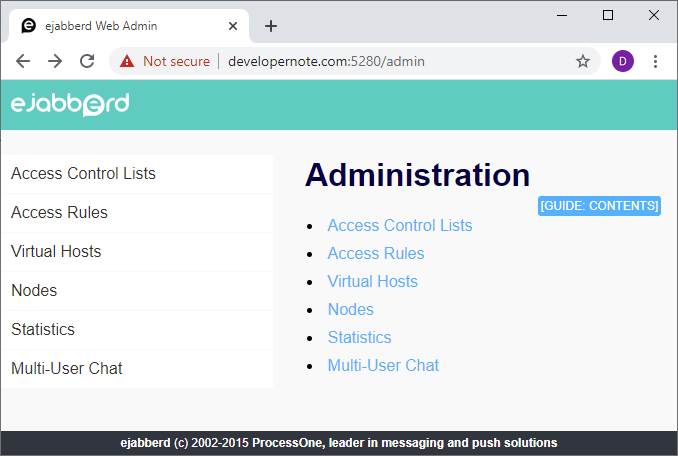Follow the Access Control Lists blue link

[400, 225]
